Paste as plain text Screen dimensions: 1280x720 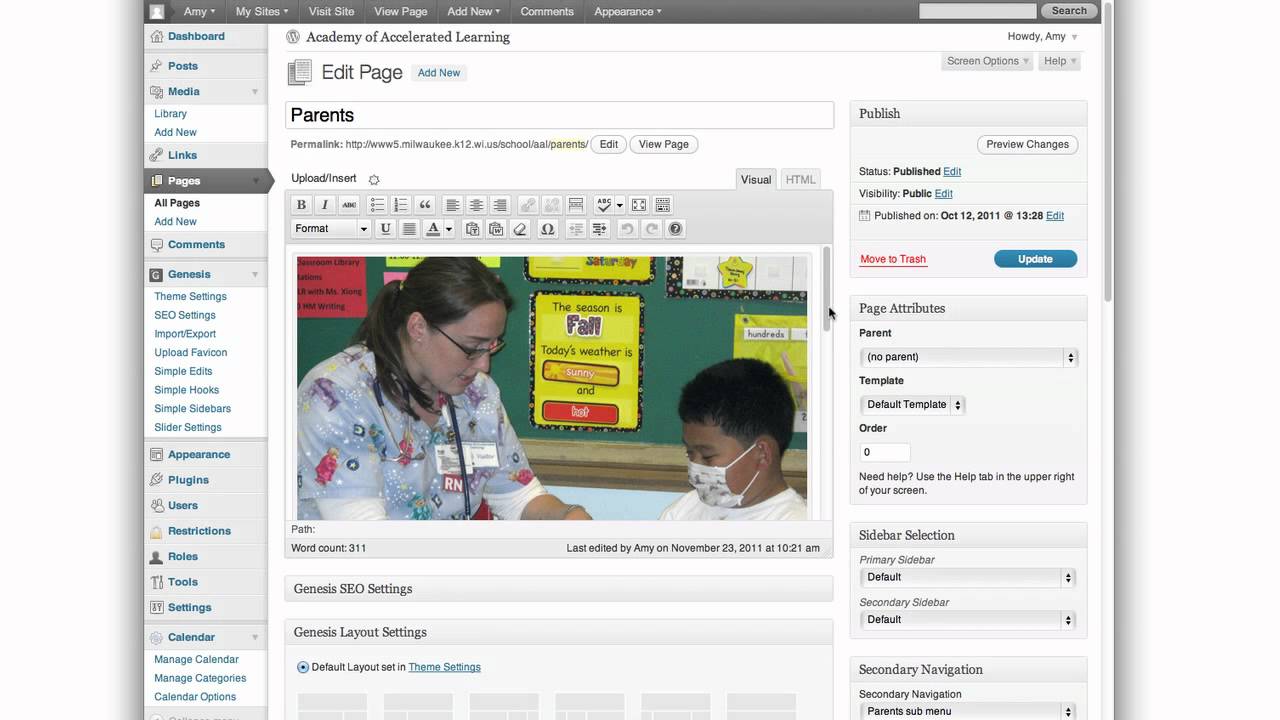point(472,229)
